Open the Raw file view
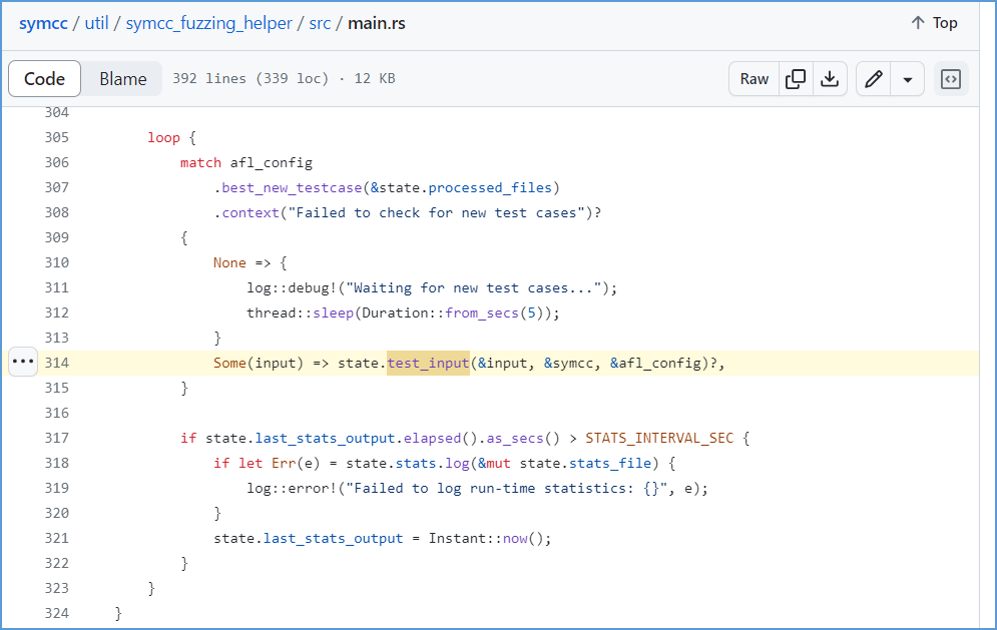Image resolution: width=997 pixels, height=630 pixels. 754,79
